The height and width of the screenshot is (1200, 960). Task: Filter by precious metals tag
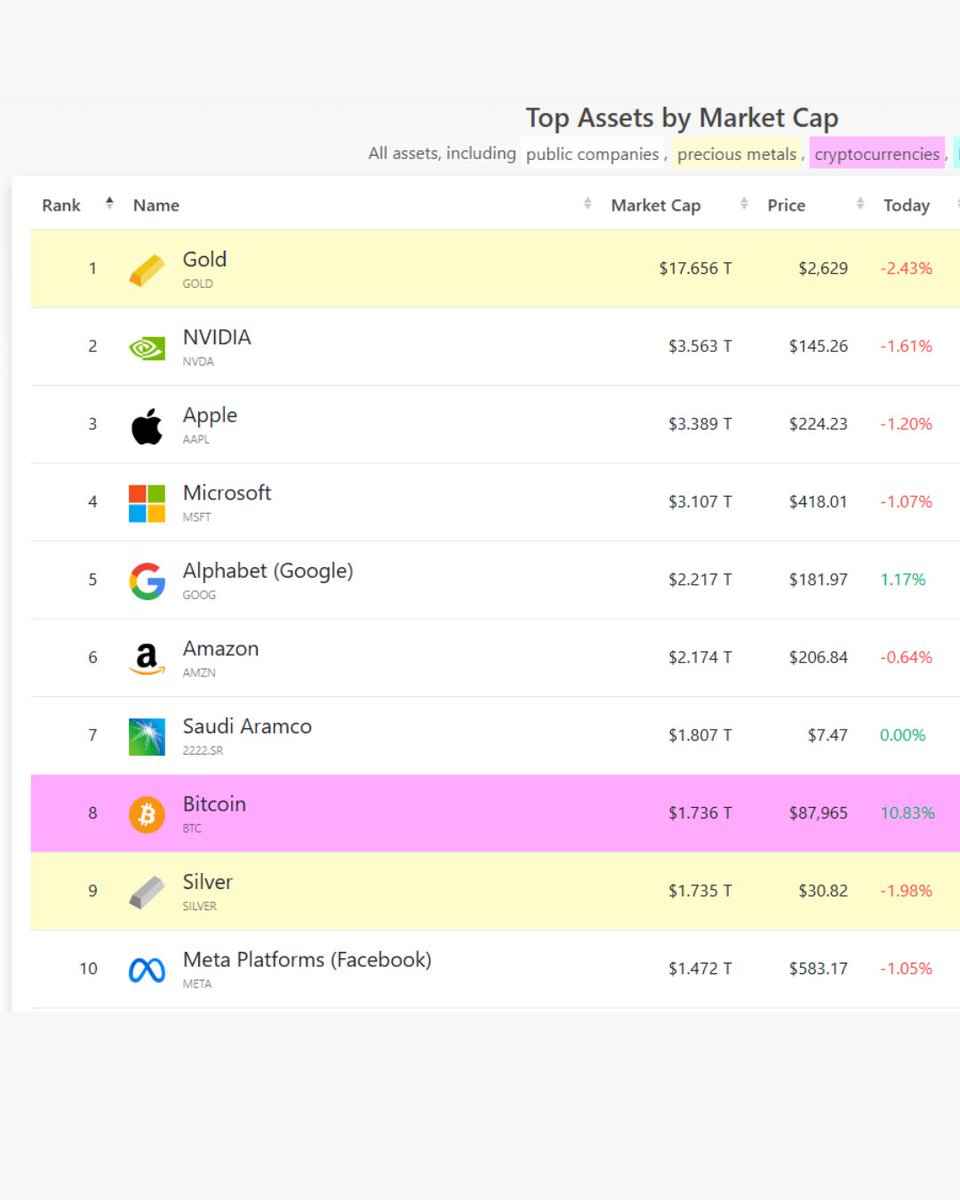(737, 154)
